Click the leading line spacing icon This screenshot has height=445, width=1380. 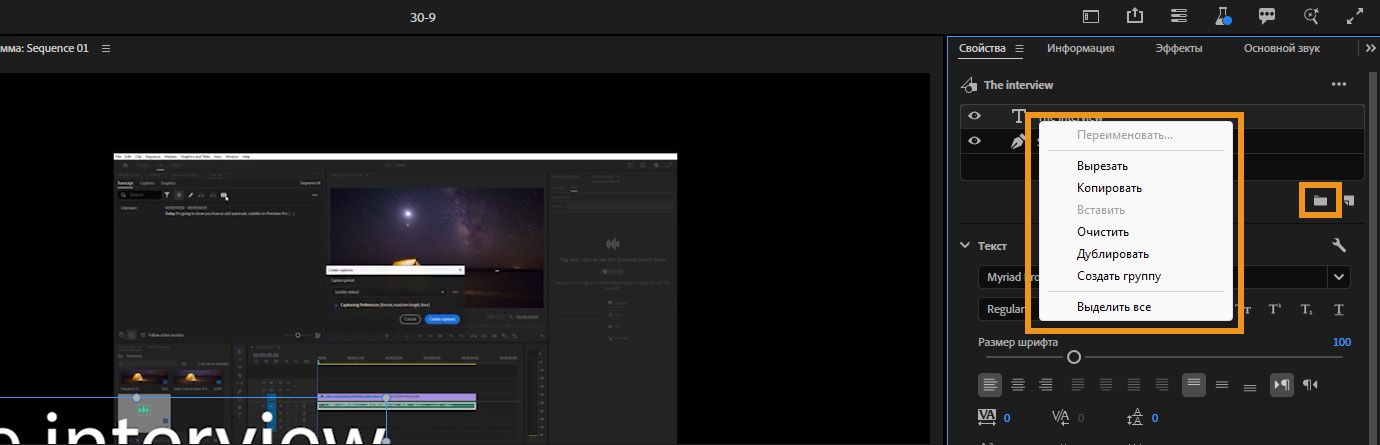tap(1134, 418)
